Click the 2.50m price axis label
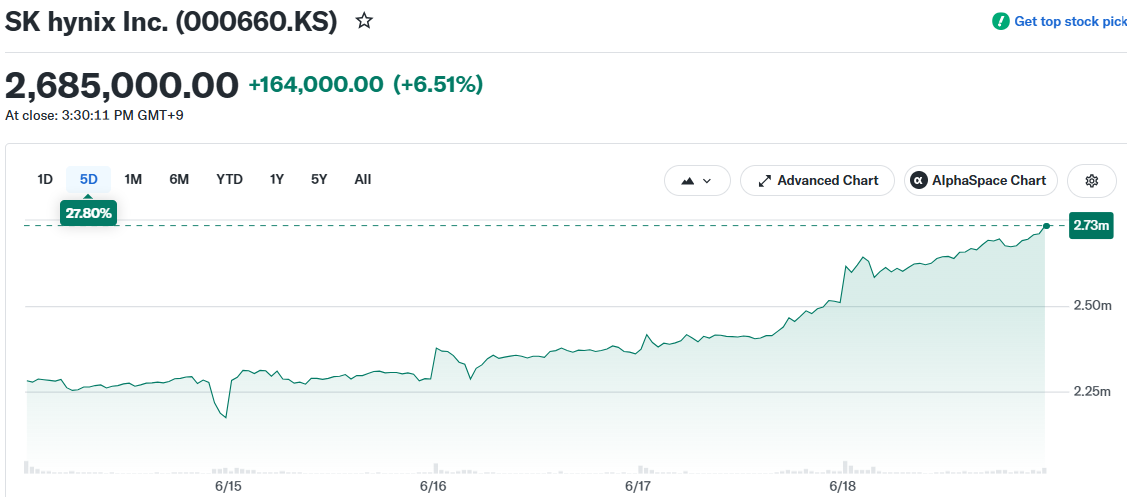The width and height of the screenshot is (1127, 497). pyautogui.click(x=1091, y=306)
